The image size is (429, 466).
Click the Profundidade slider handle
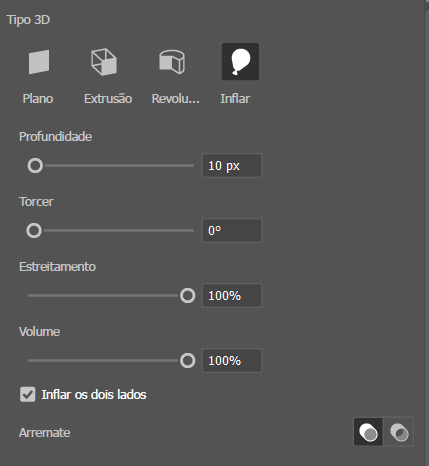pos(35,166)
